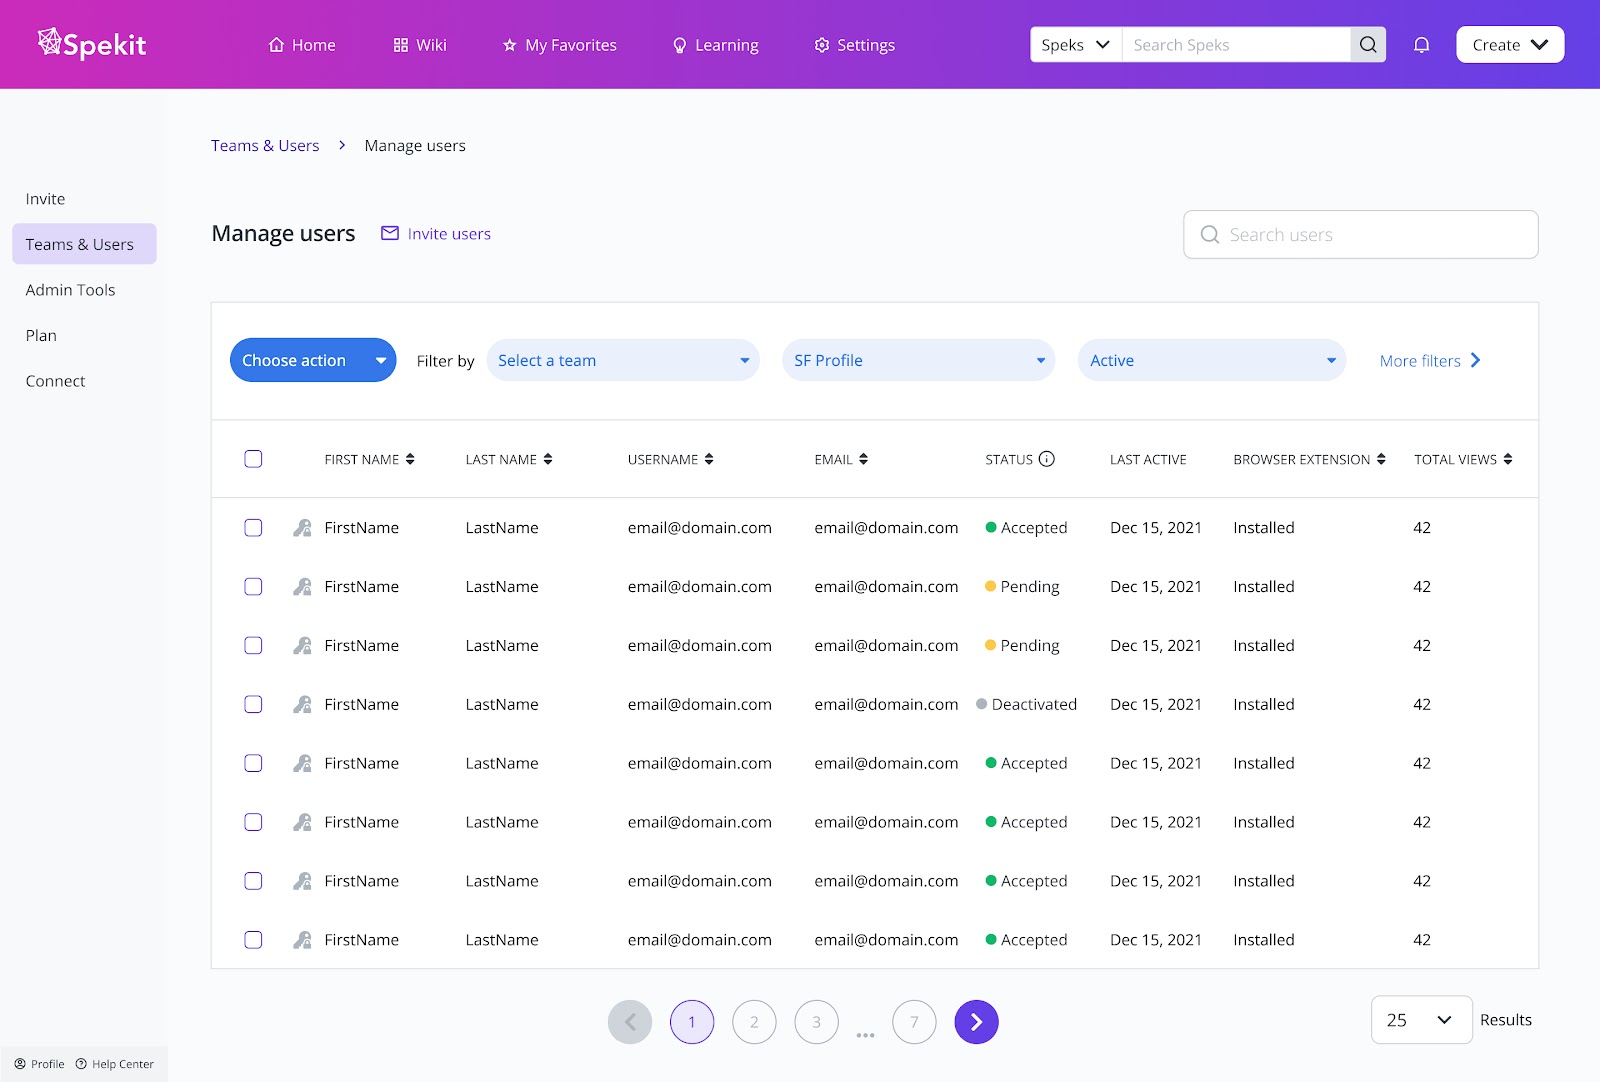Expand More filters
Image resolution: width=1600 pixels, height=1082 pixels.
click(1430, 361)
